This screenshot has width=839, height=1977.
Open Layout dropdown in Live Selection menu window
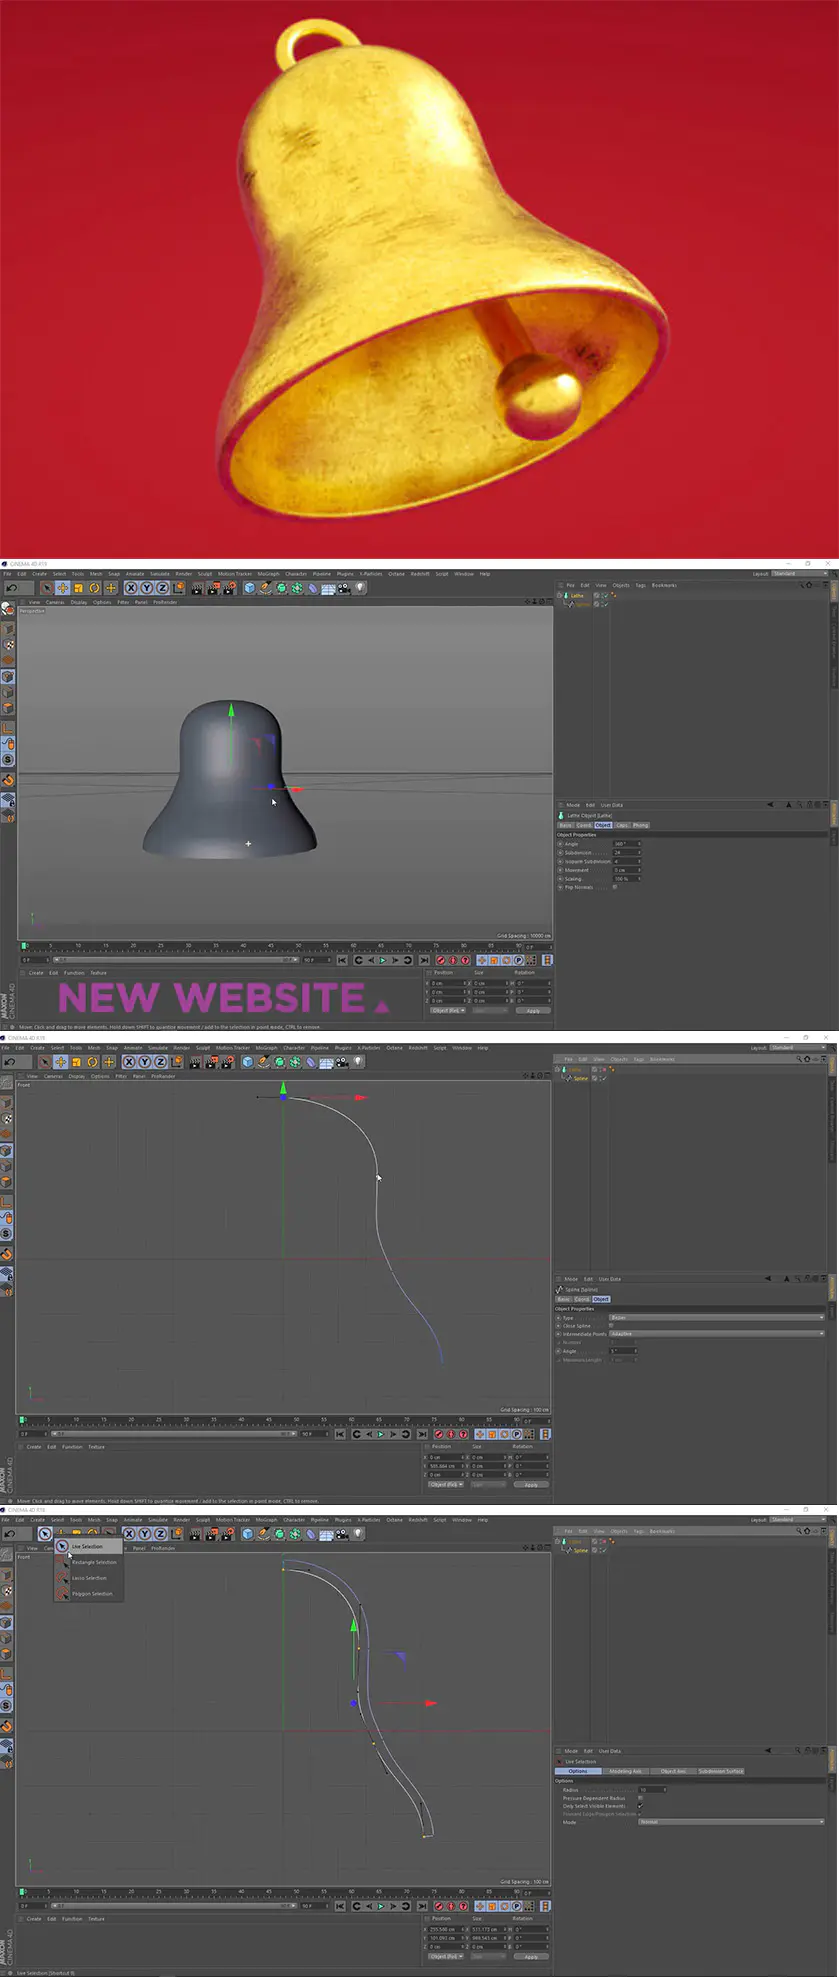point(799,1519)
